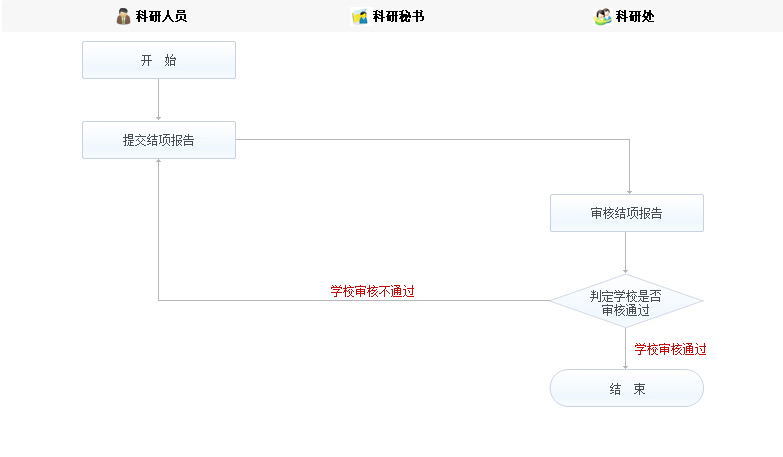783x457 pixels.
Task: Open the 审核结项报告 step box
Action: click(626, 213)
